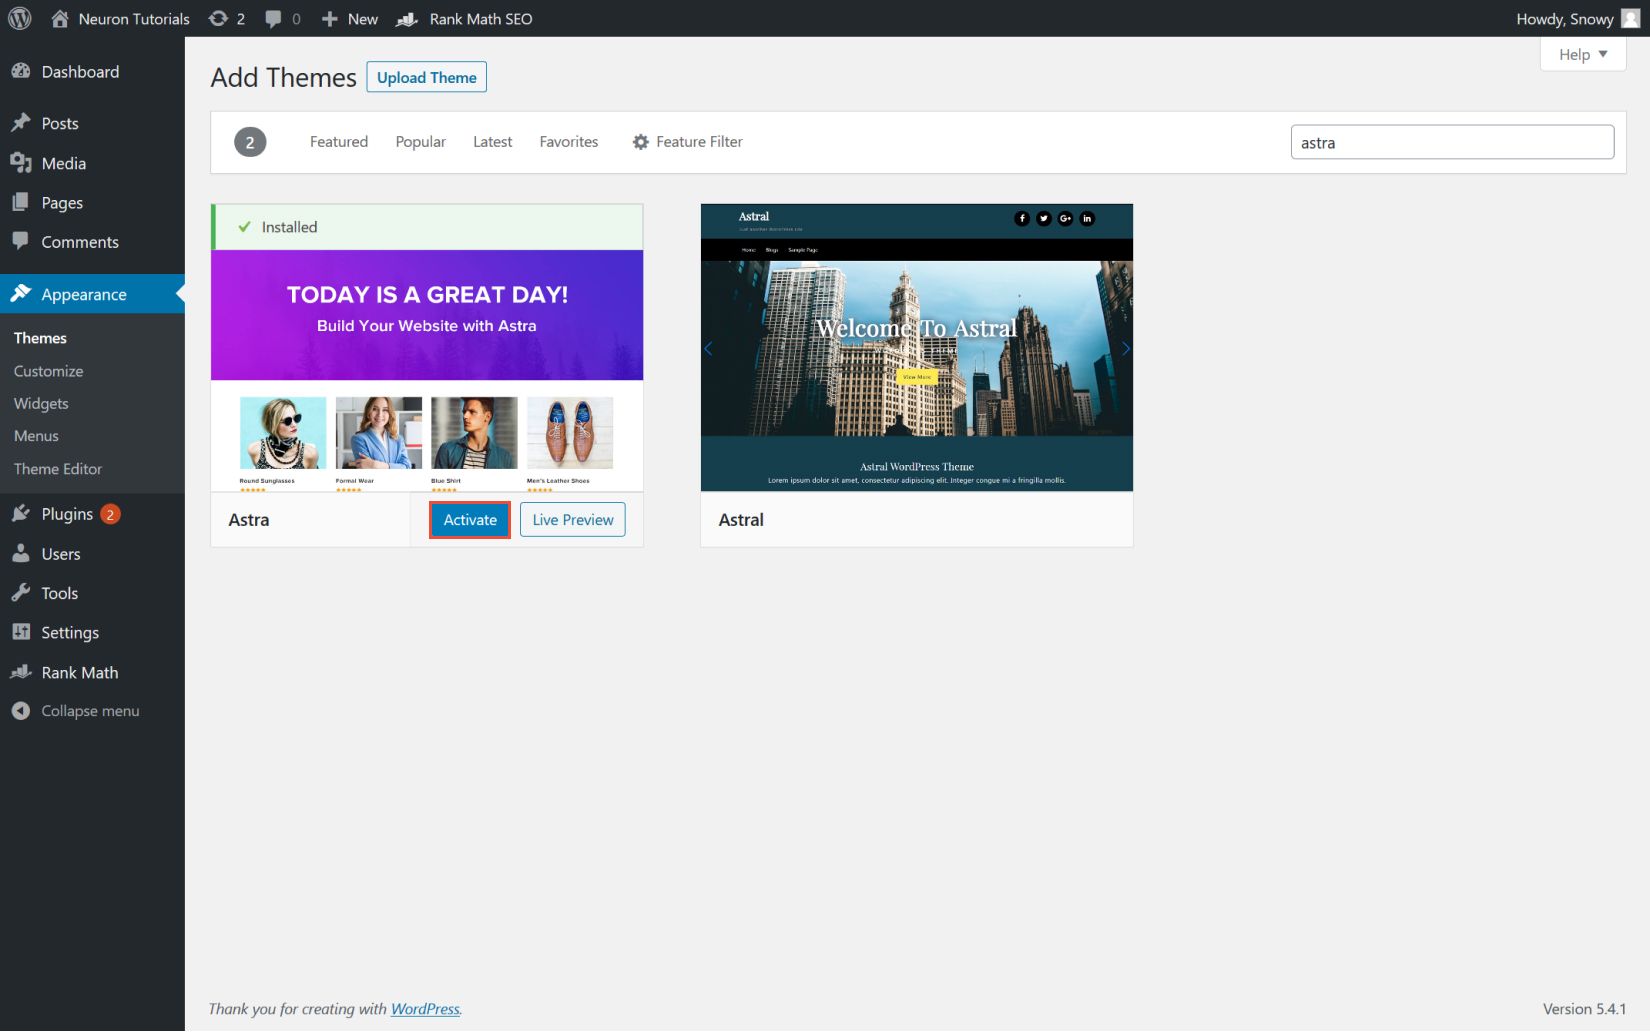Switch to the Favorites themes tab
Screen dimensions: 1650x1032
[568, 141]
